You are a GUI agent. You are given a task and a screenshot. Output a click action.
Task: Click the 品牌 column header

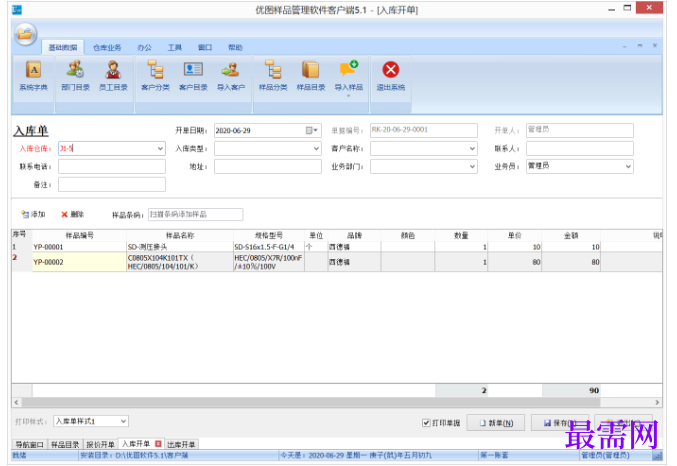354,235
